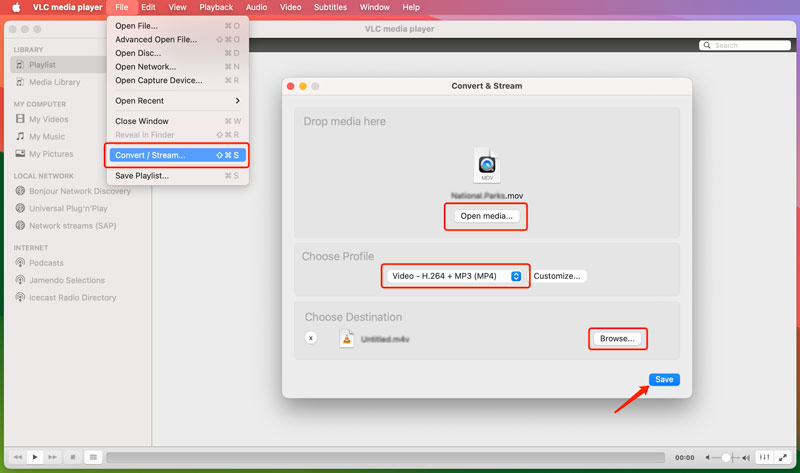Choose Save Playlist... menu entry
Viewport: 800px width, 473px height.
[177, 176]
